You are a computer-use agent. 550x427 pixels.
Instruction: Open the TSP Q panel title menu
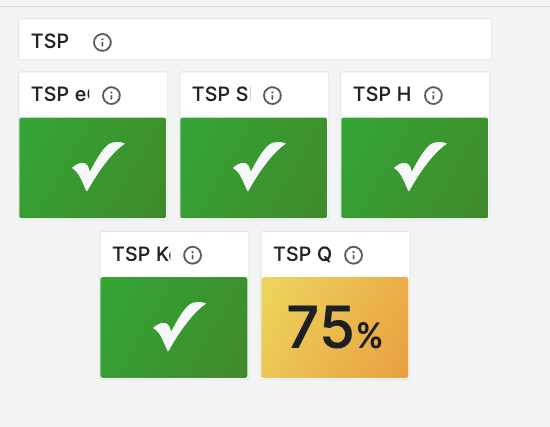point(303,254)
